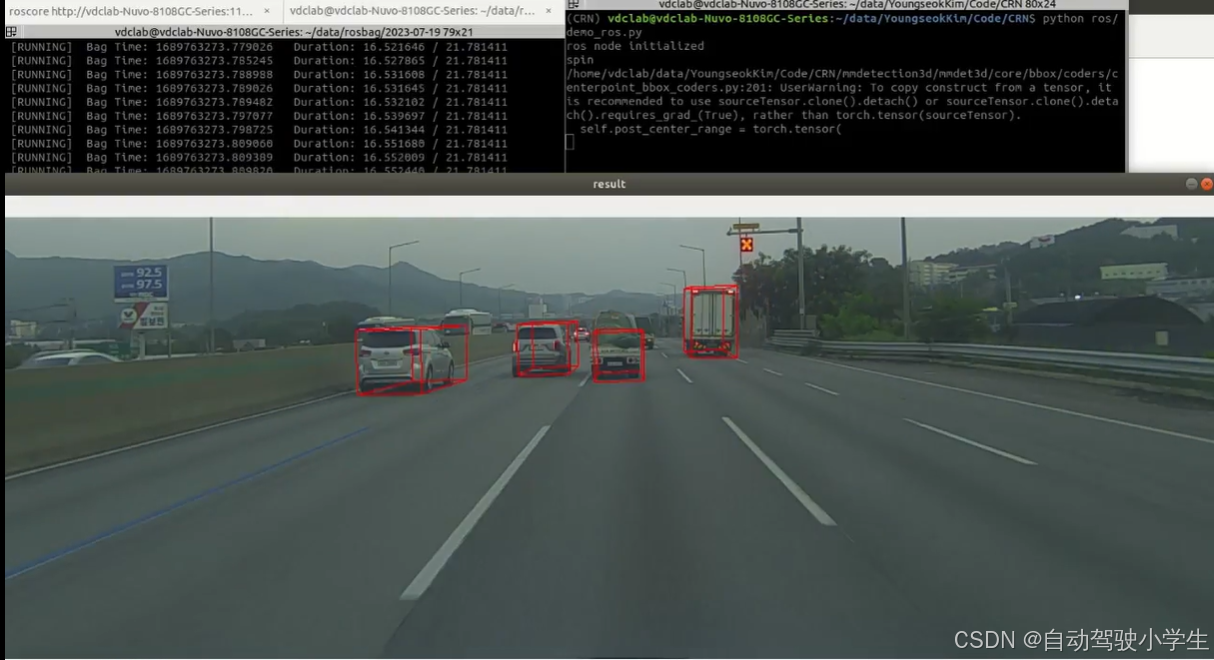This screenshot has height=660, width=1214.
Task: Click 'demo_ros.py' in the CRN terminal
Action: [x=604, y=32]
